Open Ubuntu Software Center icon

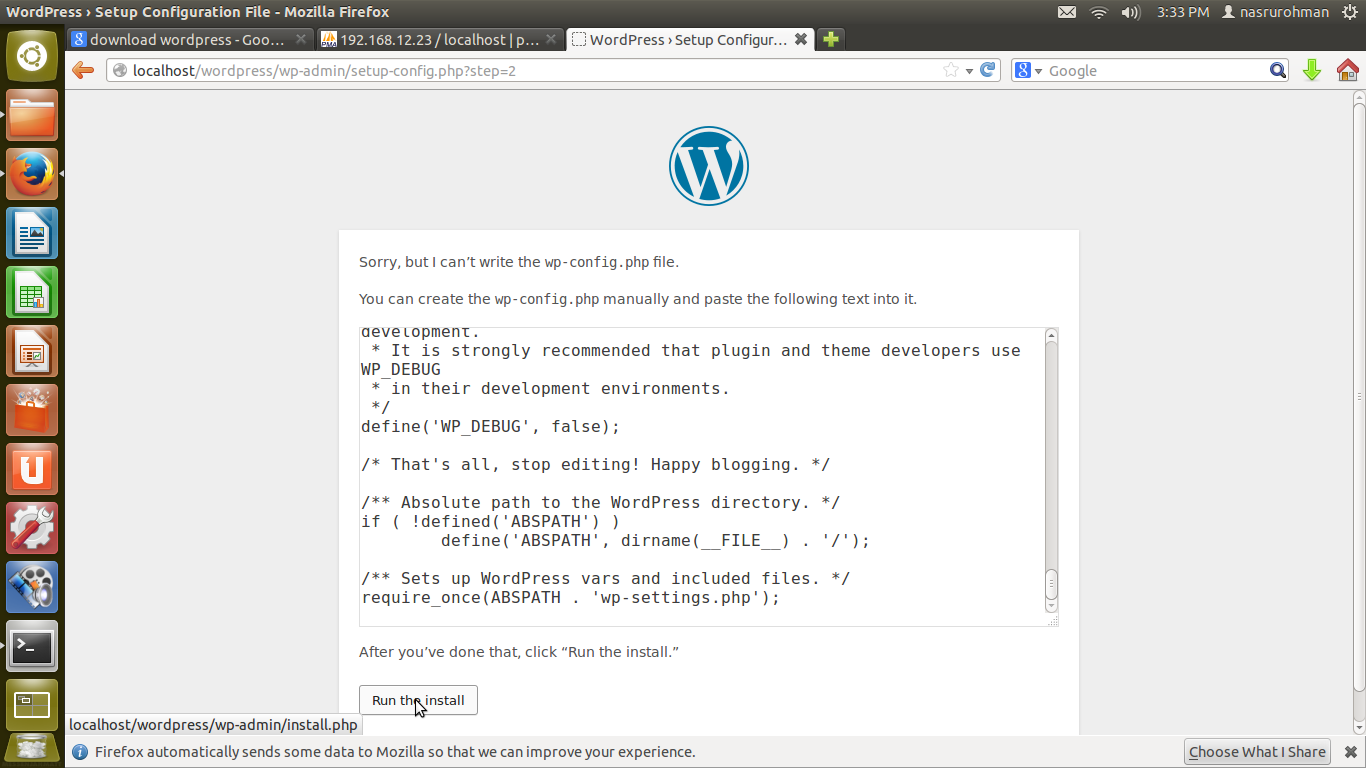32,410
